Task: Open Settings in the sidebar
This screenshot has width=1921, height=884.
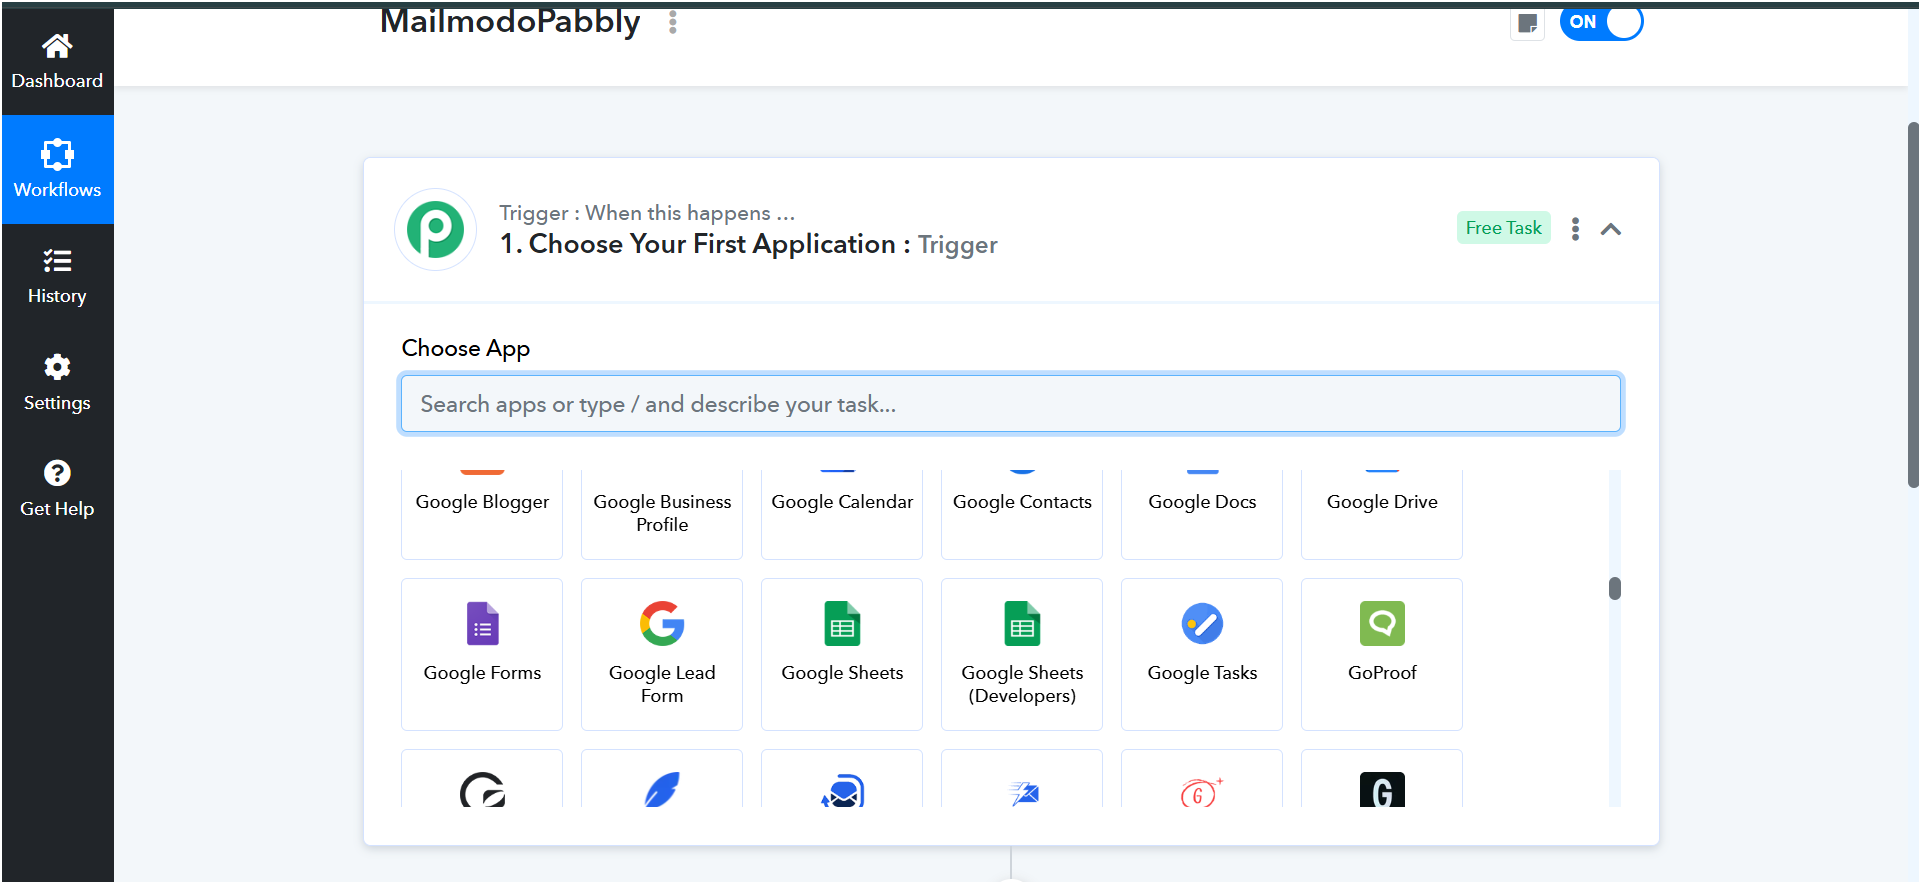Action: pos(57,383)
